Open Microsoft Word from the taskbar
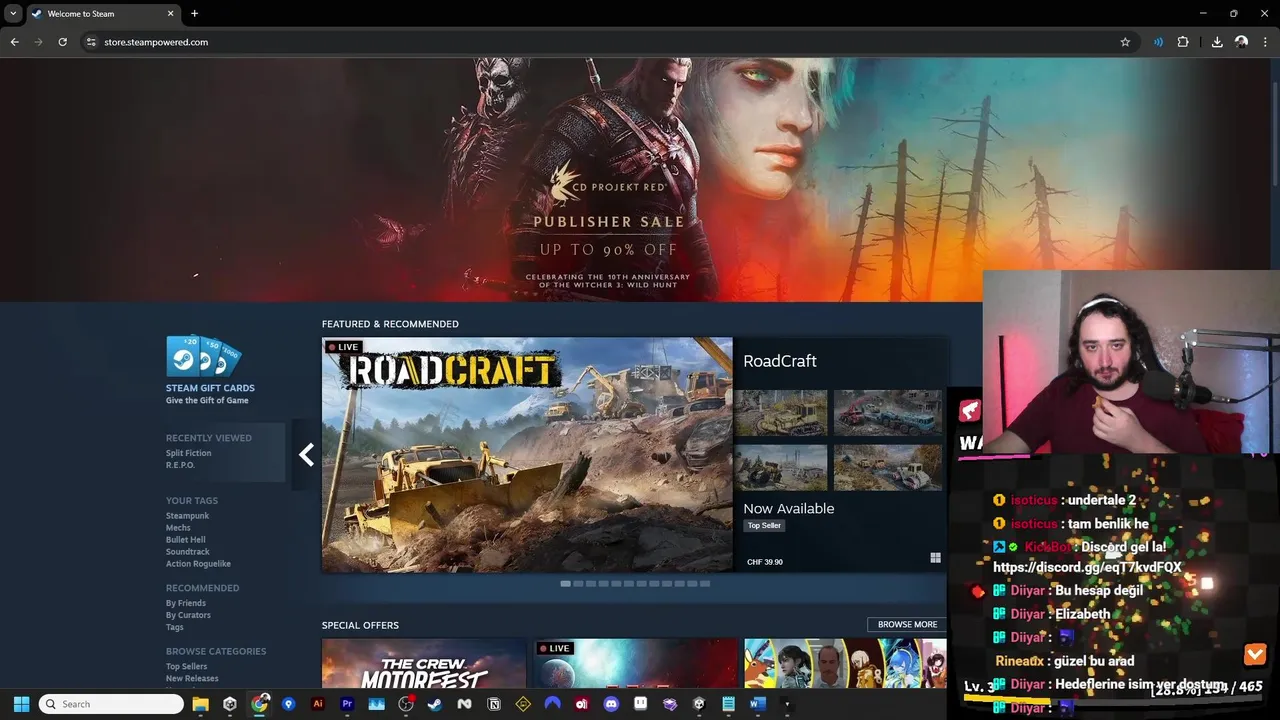 coord(757,704)
